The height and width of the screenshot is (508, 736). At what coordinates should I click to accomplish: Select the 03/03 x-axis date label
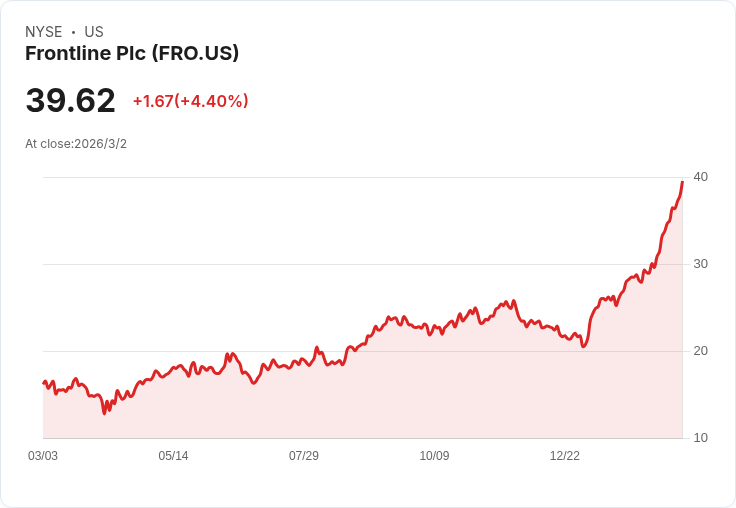point(43,456)
